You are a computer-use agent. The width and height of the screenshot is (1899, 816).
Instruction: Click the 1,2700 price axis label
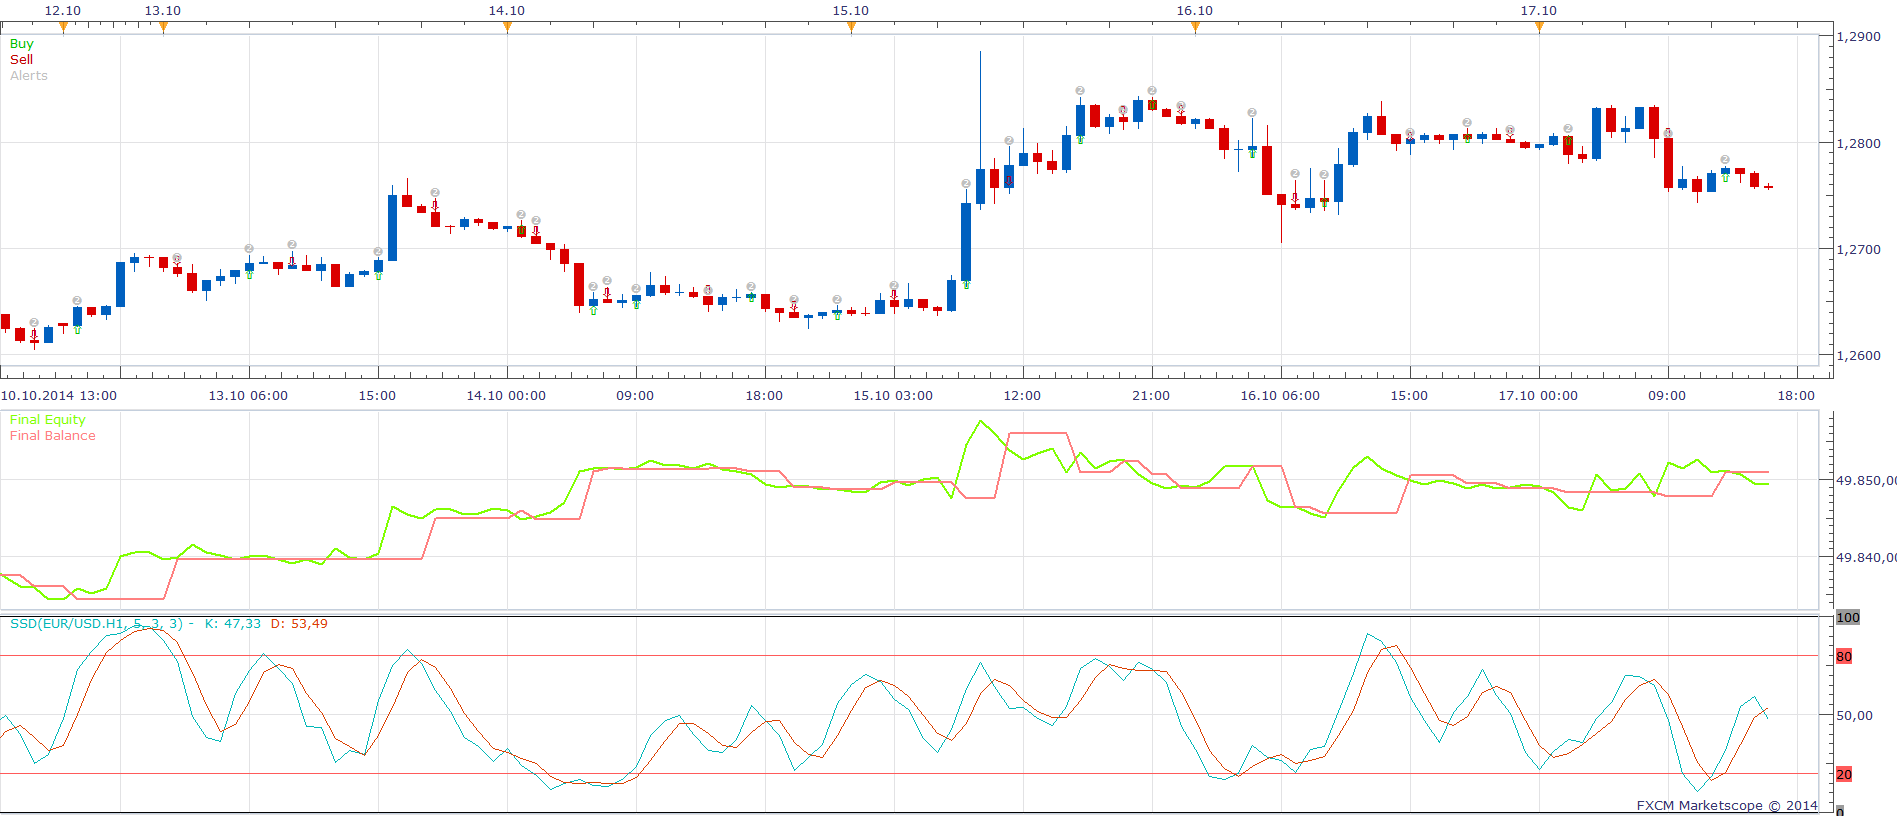pos(1859,250)
